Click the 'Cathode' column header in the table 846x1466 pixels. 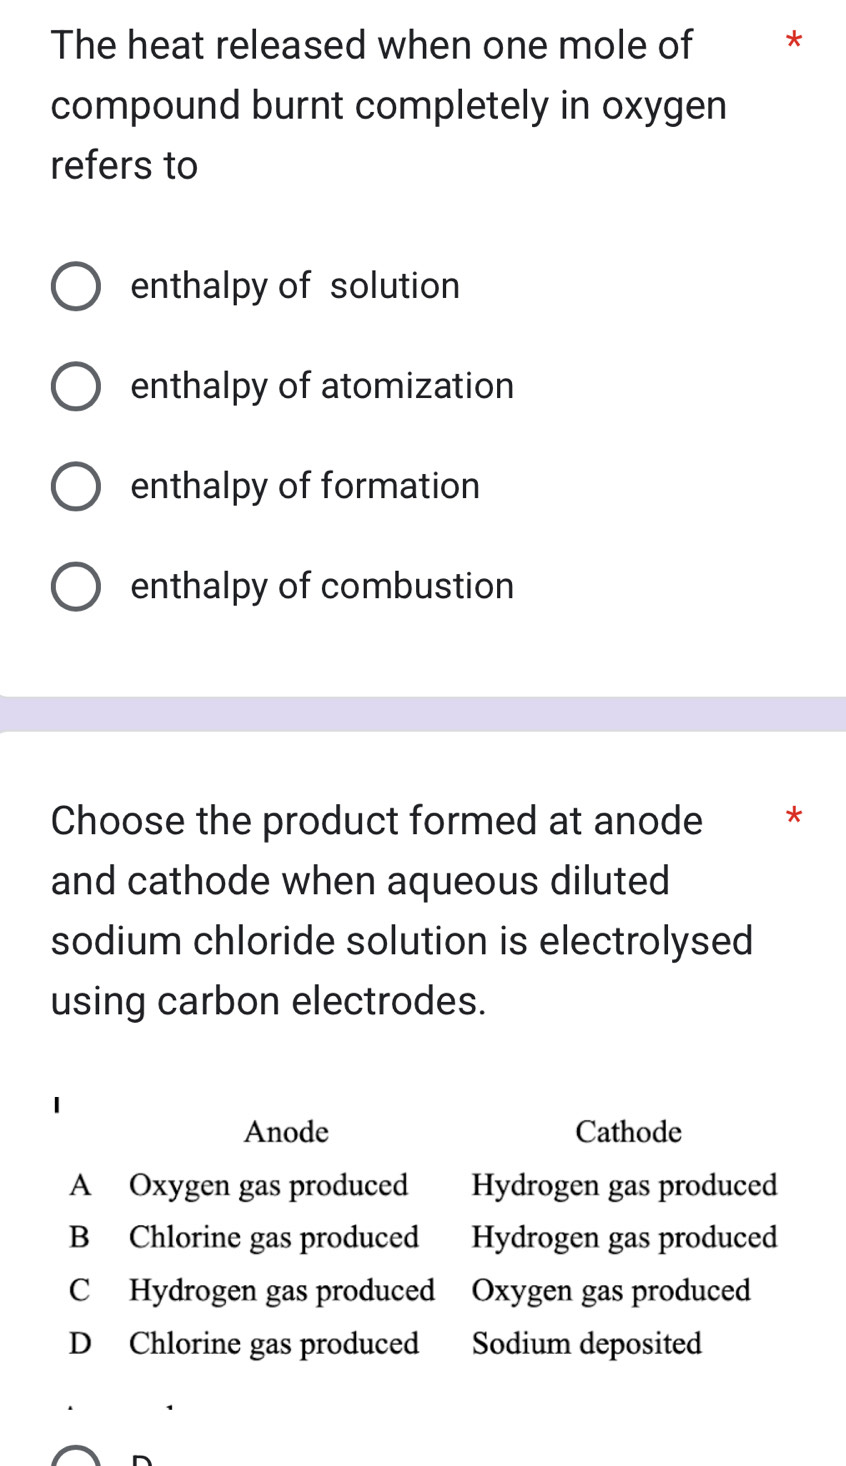627,1131
